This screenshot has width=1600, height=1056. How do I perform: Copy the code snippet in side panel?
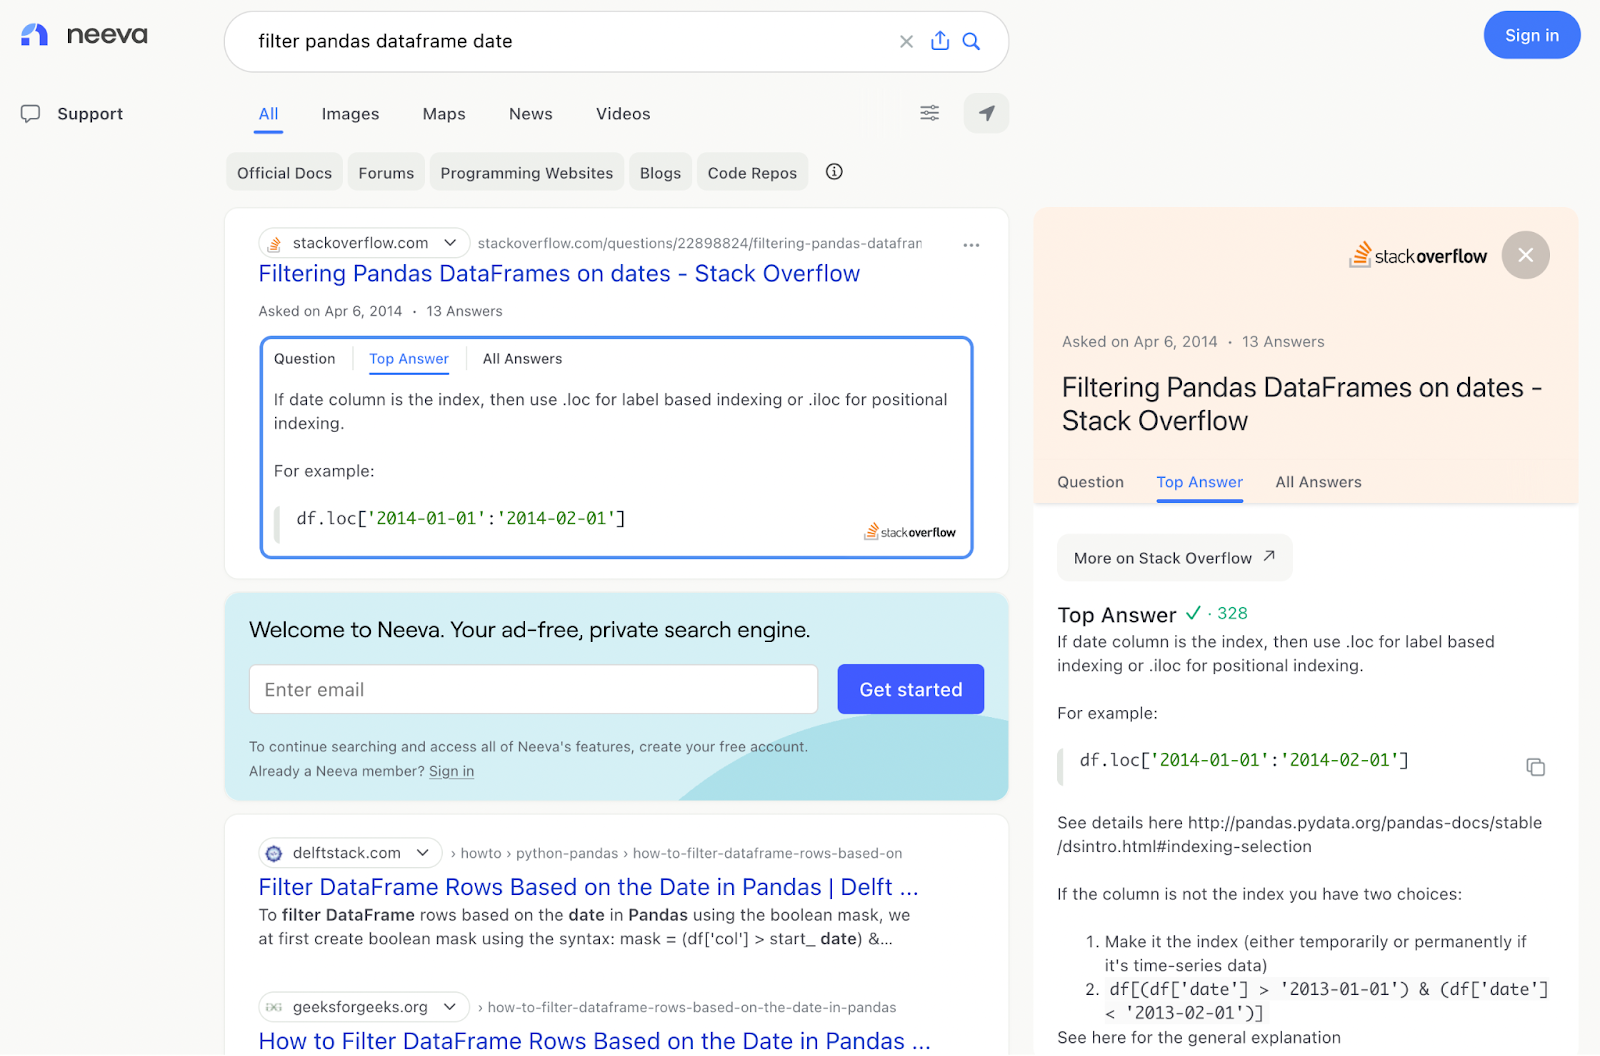tap(1535, 767)
